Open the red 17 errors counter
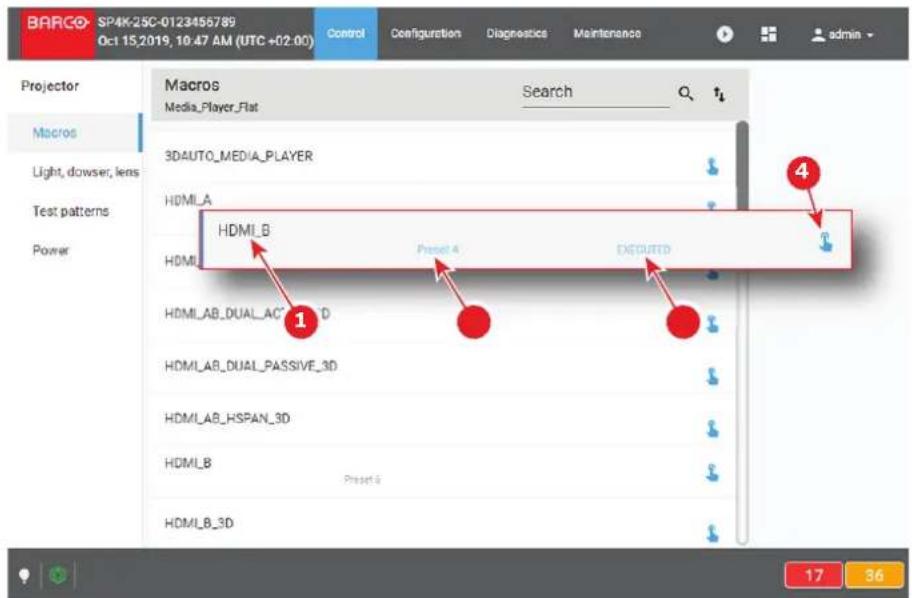 (813, 575)
